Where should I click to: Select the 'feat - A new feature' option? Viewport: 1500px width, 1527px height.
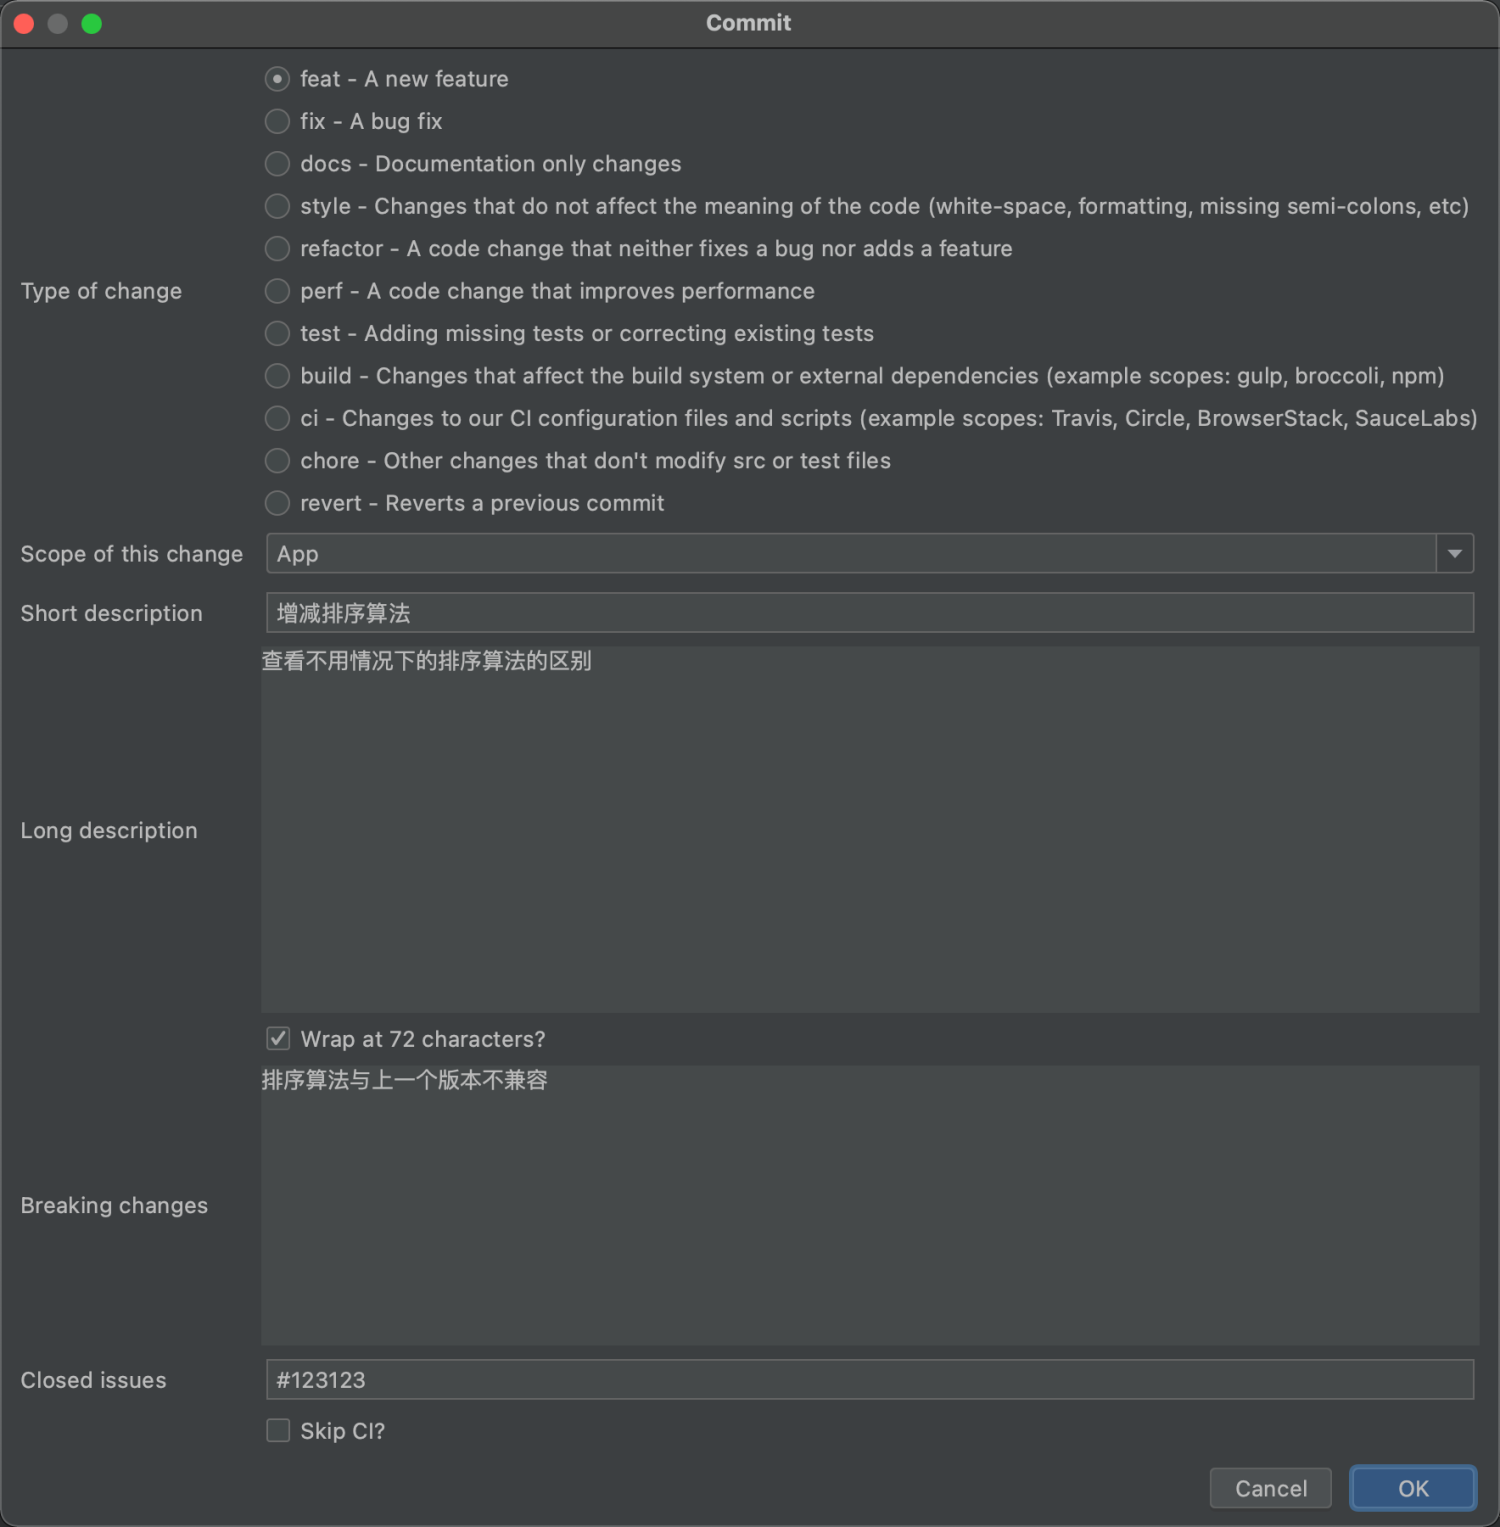point(278,79)
